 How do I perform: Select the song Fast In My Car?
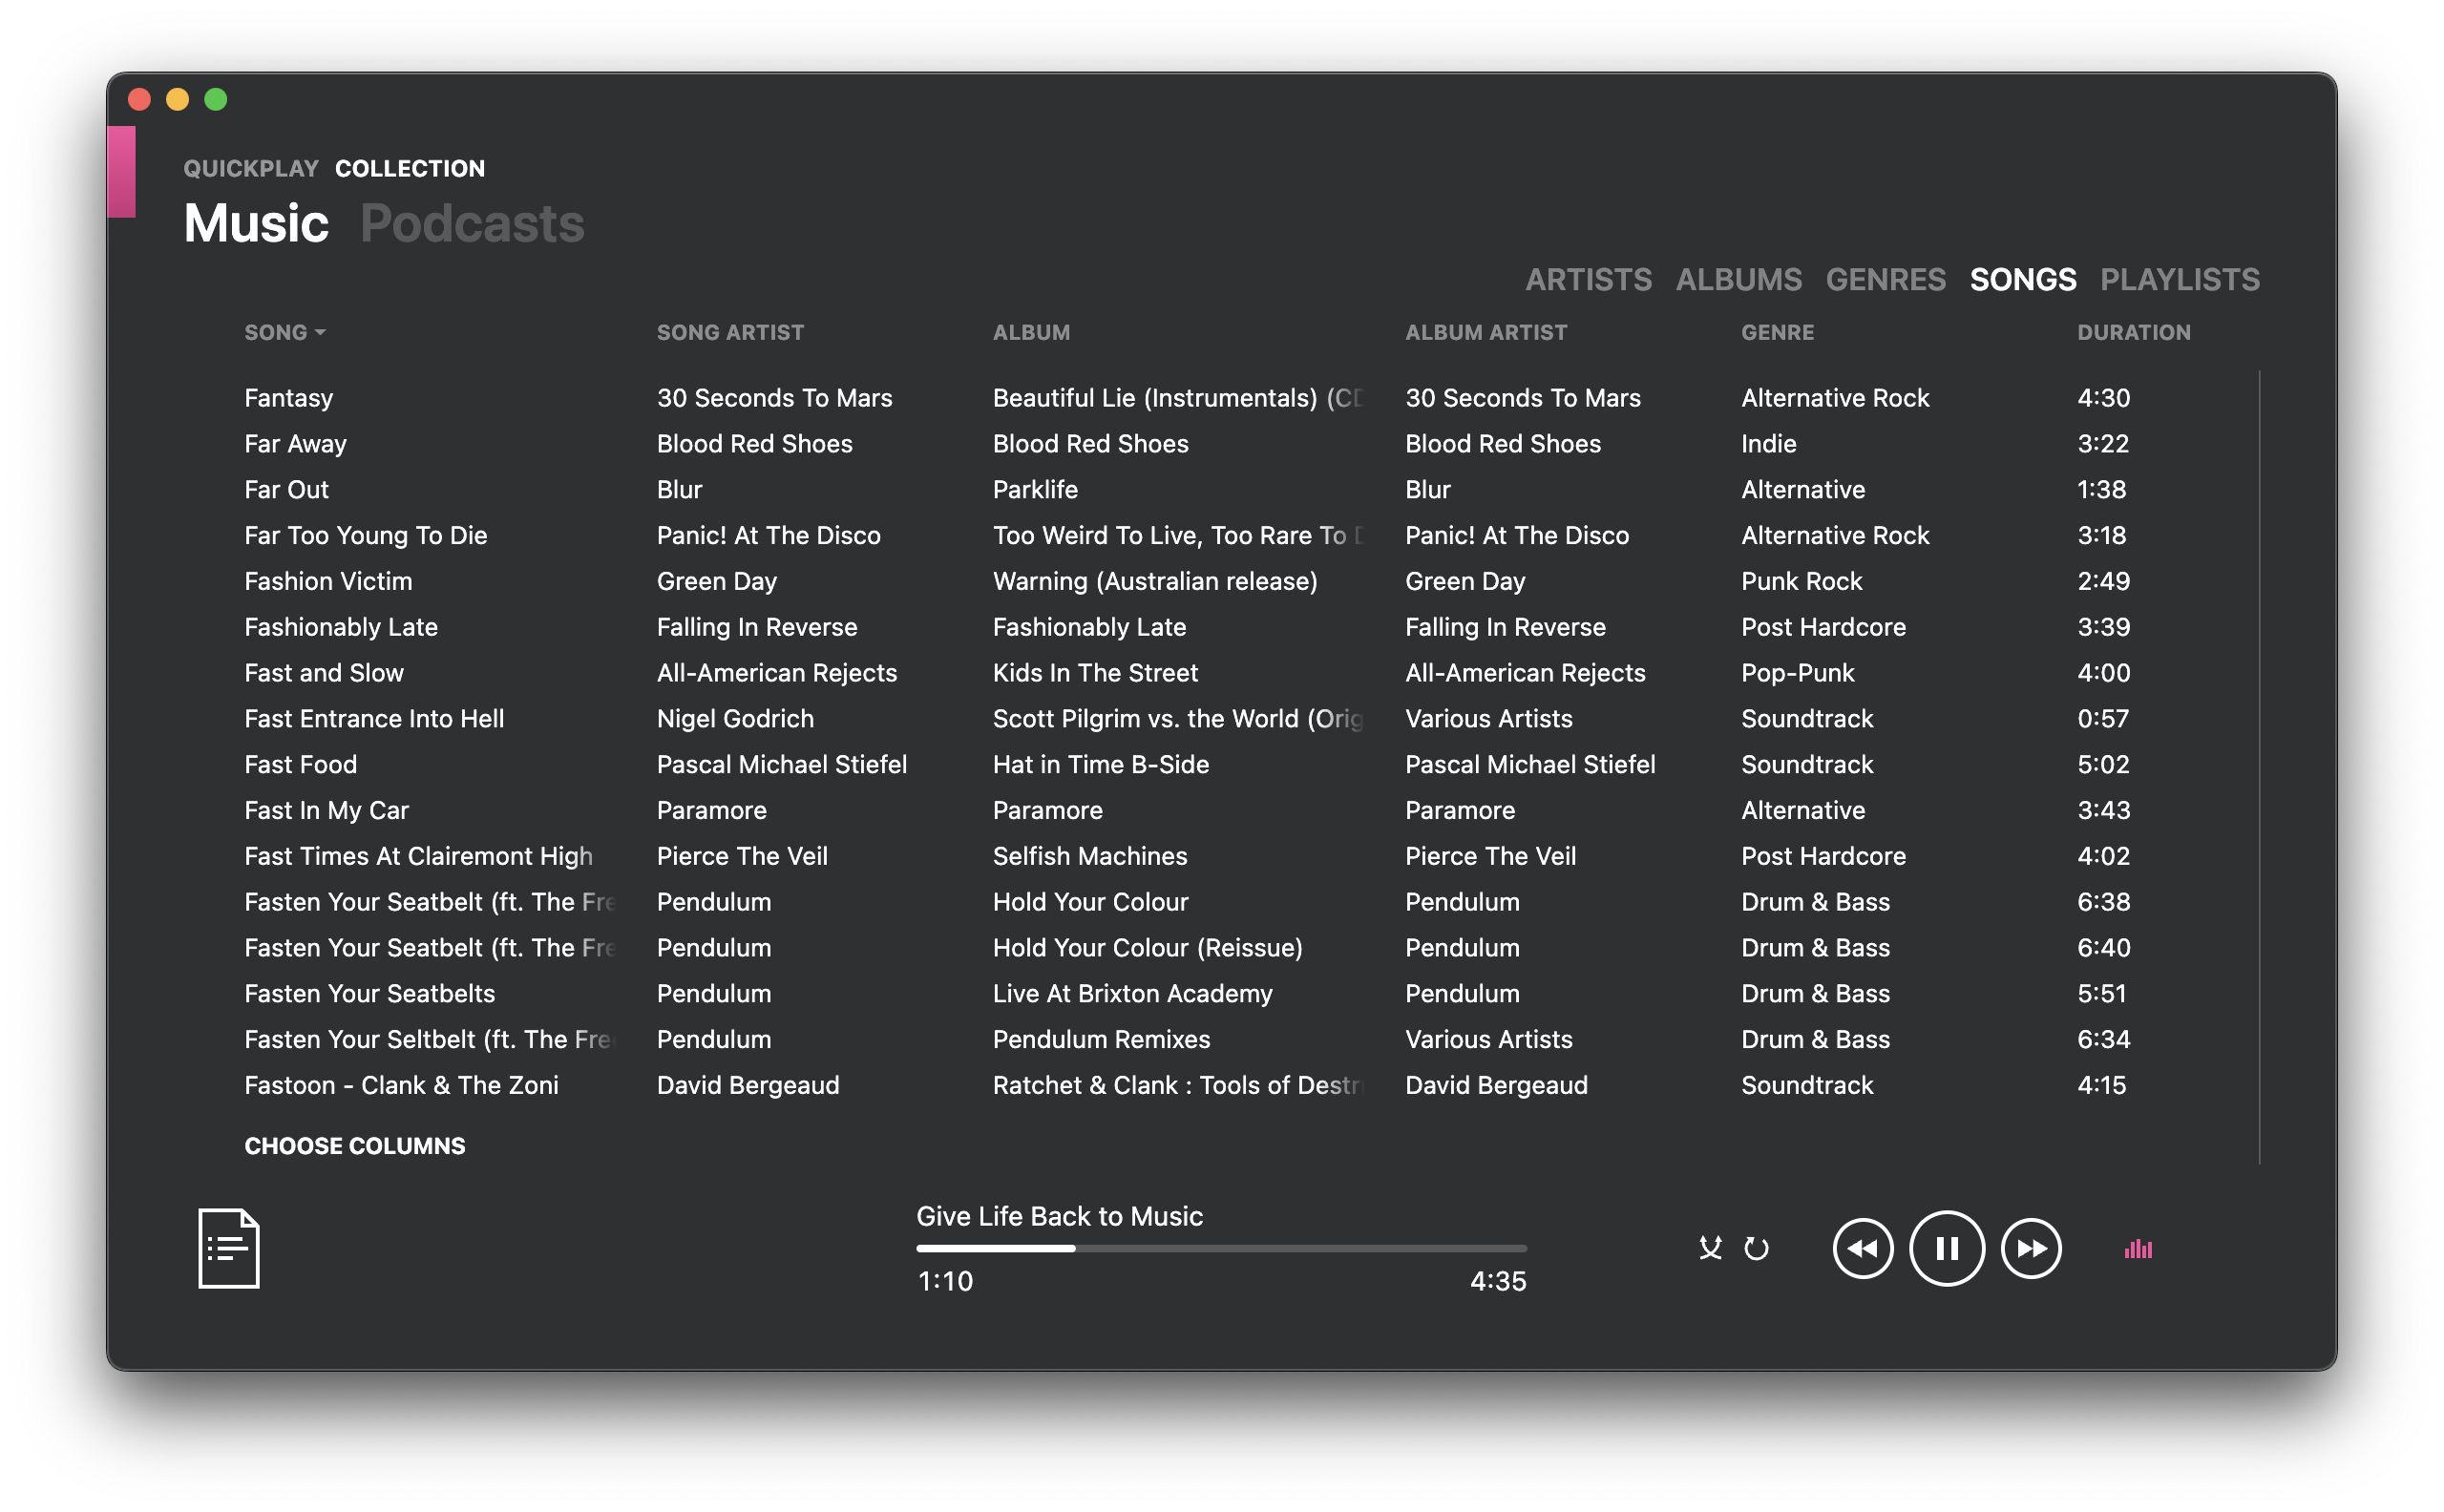[x=326, y=811]
